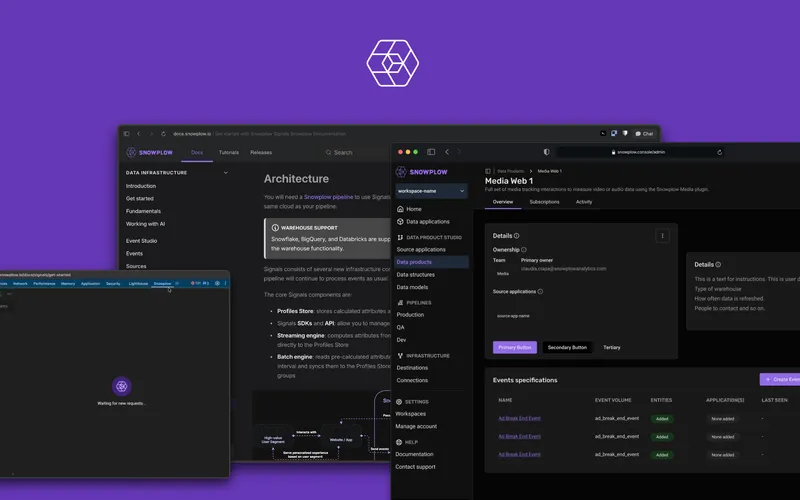
Task: Go back in the console browser window
Action: coord(447,152)
